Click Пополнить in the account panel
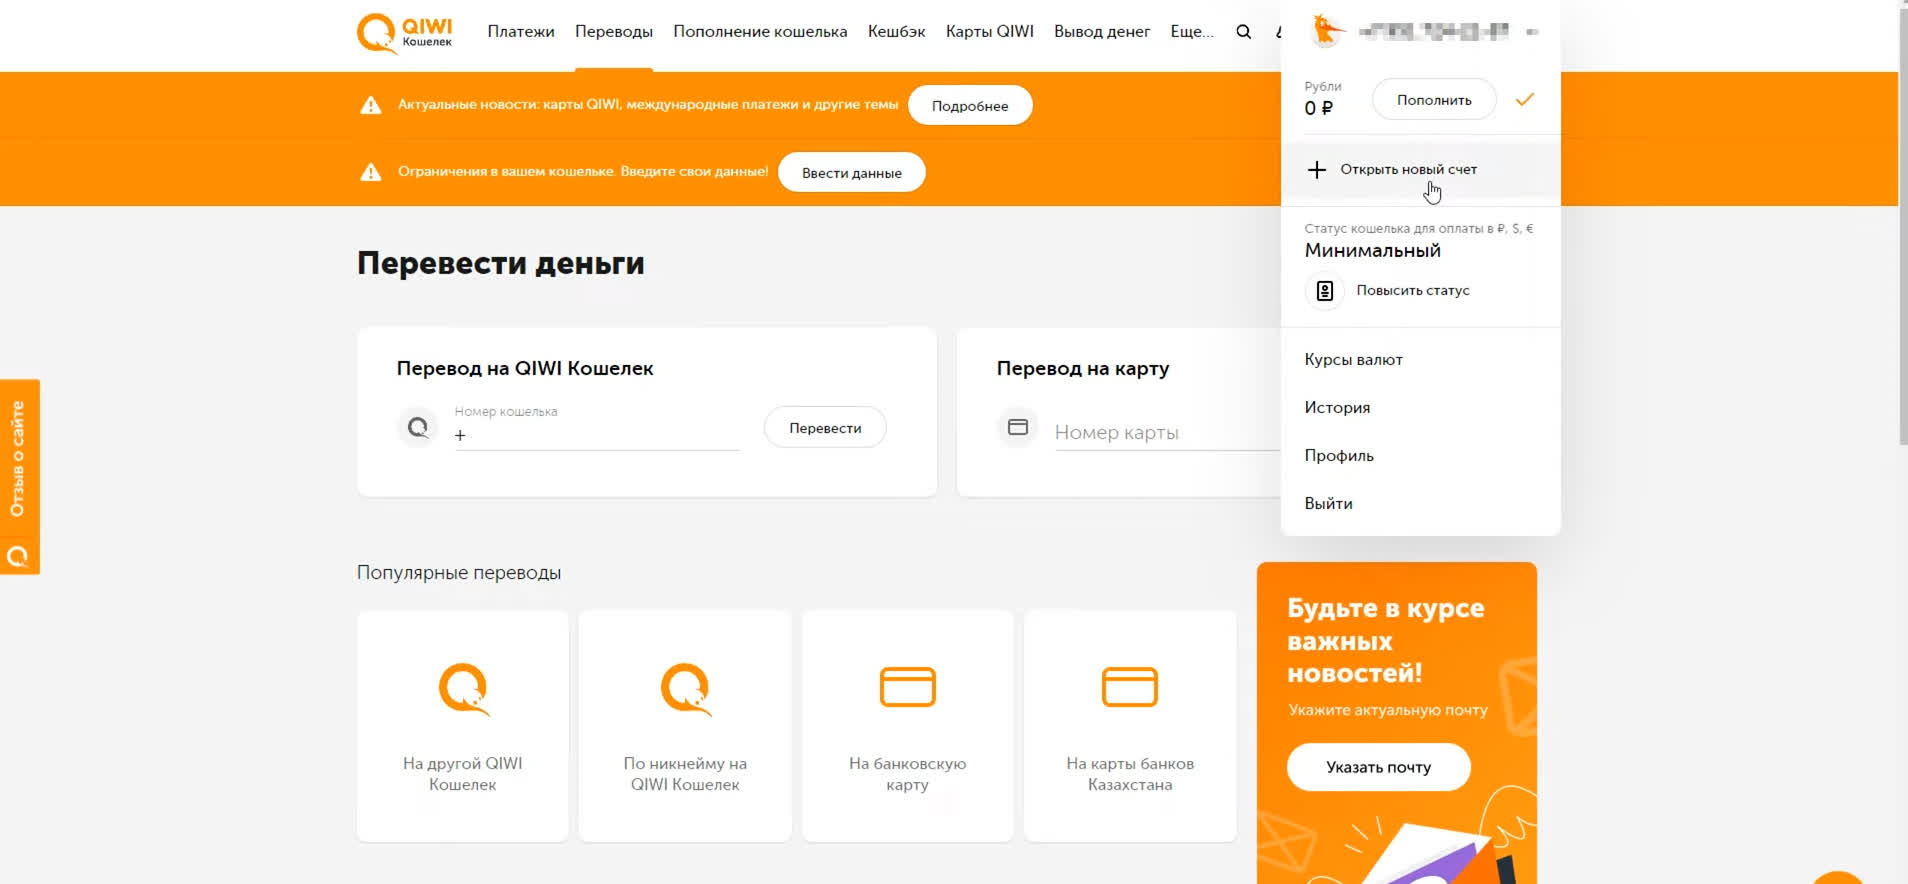 click(x=1434, y=100)
